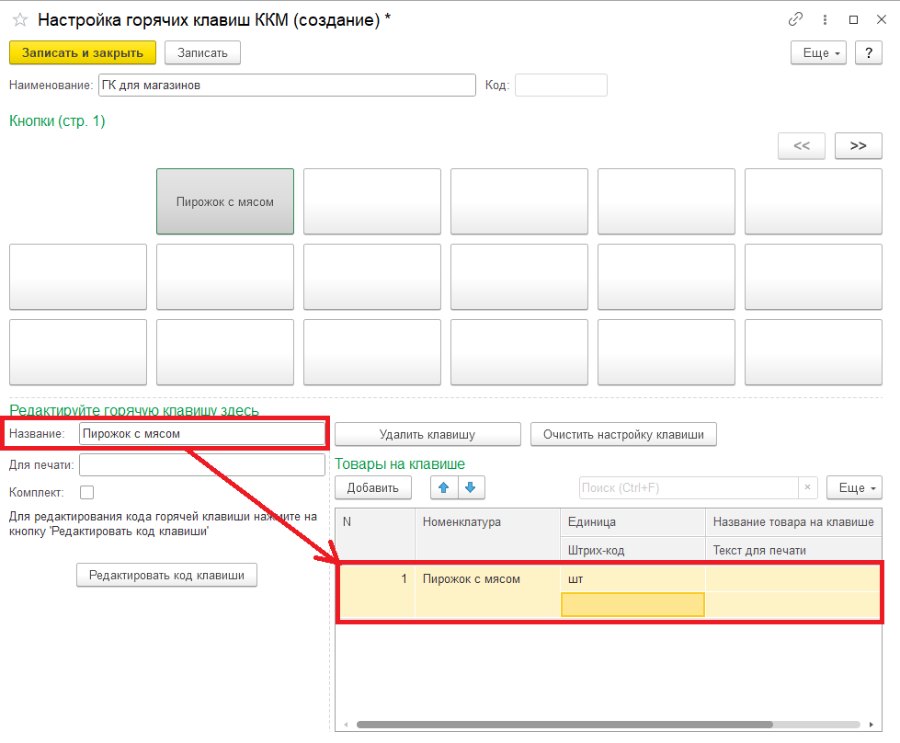Click the Наименование input field
Screen dimensions: 900x743
(287, 85)
